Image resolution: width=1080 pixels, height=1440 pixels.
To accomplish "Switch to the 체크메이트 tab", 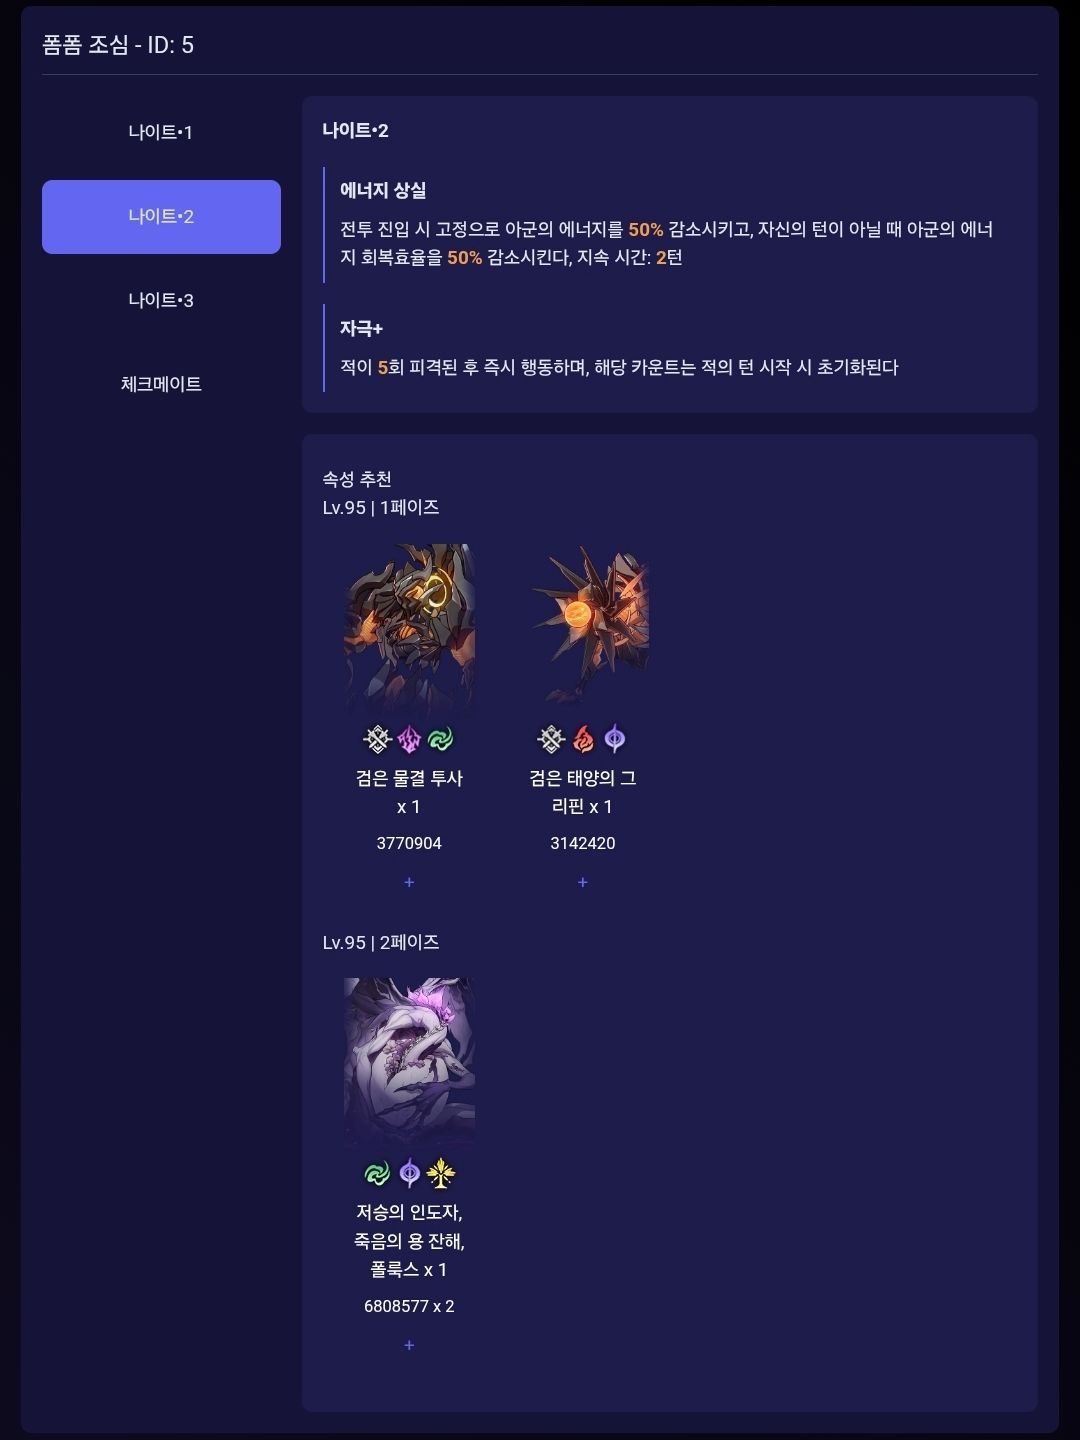I will [x=161, y=384].
